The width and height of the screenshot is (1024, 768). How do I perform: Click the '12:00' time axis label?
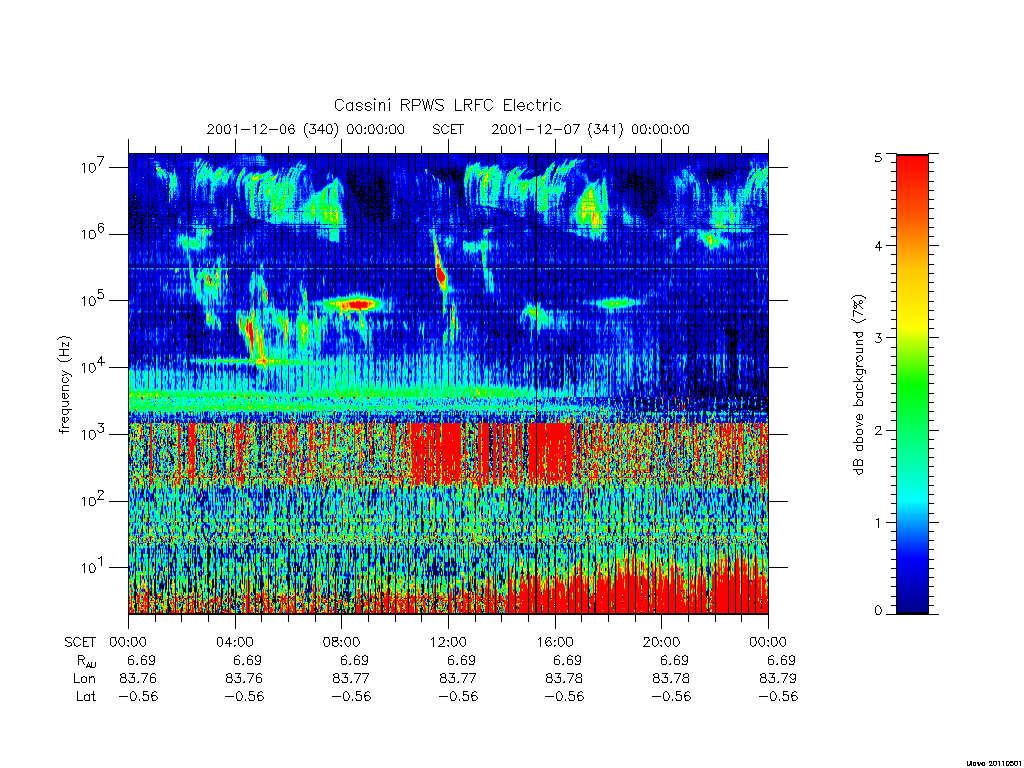point(448,642)
